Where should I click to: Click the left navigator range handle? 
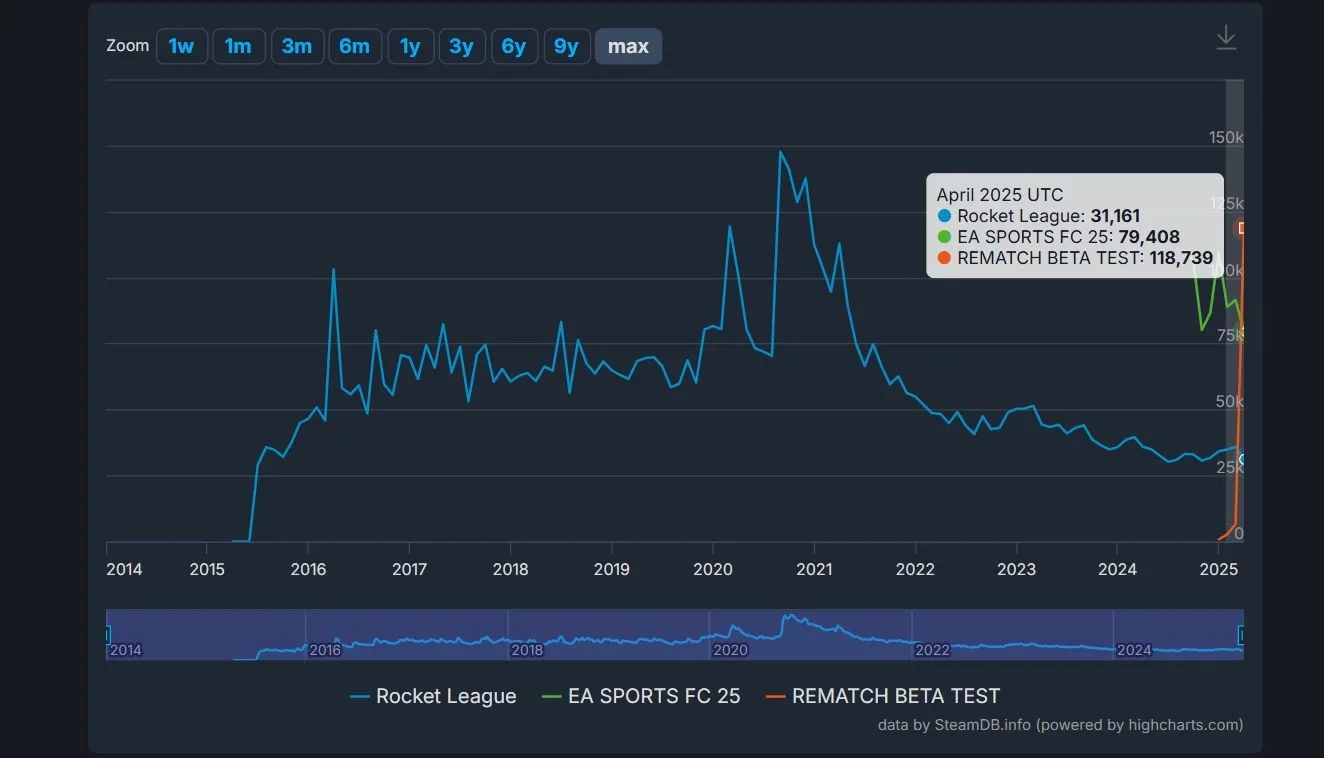(108, 634)
